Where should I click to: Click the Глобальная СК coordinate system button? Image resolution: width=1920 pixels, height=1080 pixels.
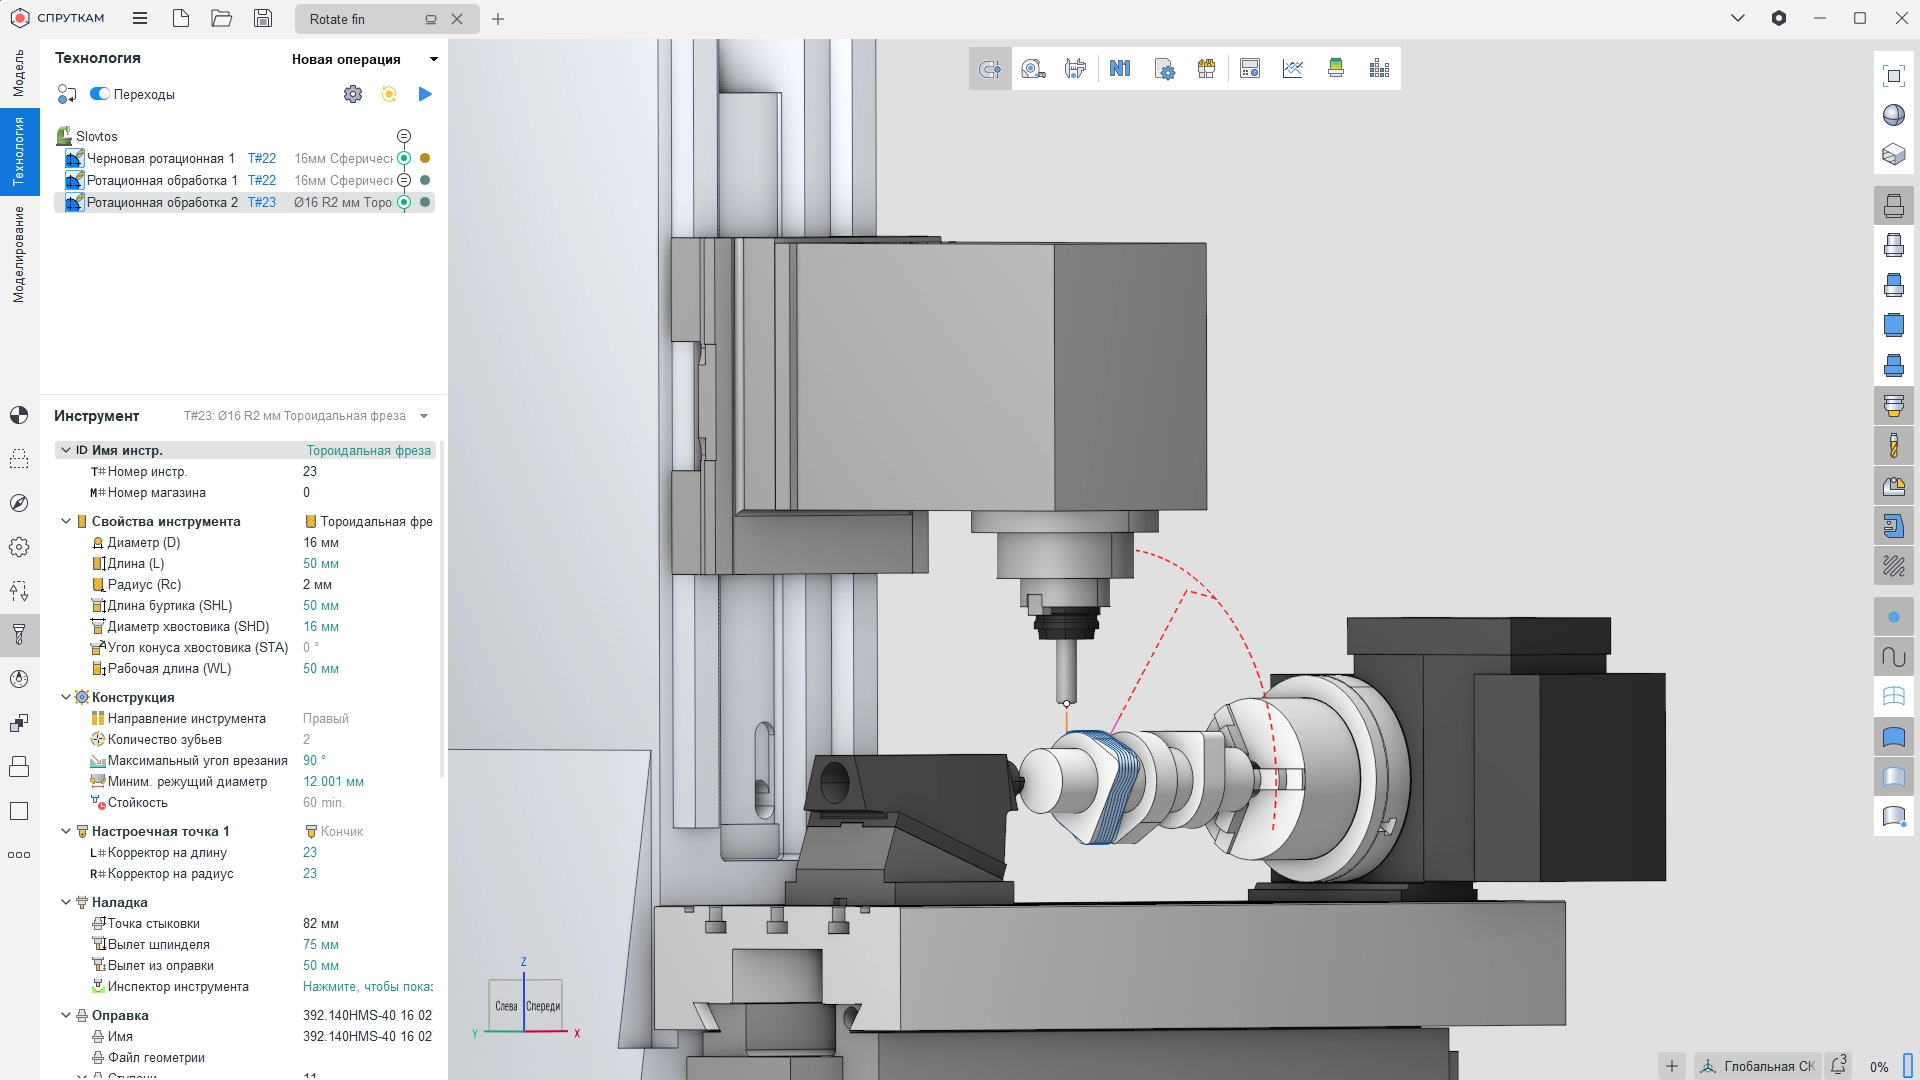click(x=1758, y=1066)
